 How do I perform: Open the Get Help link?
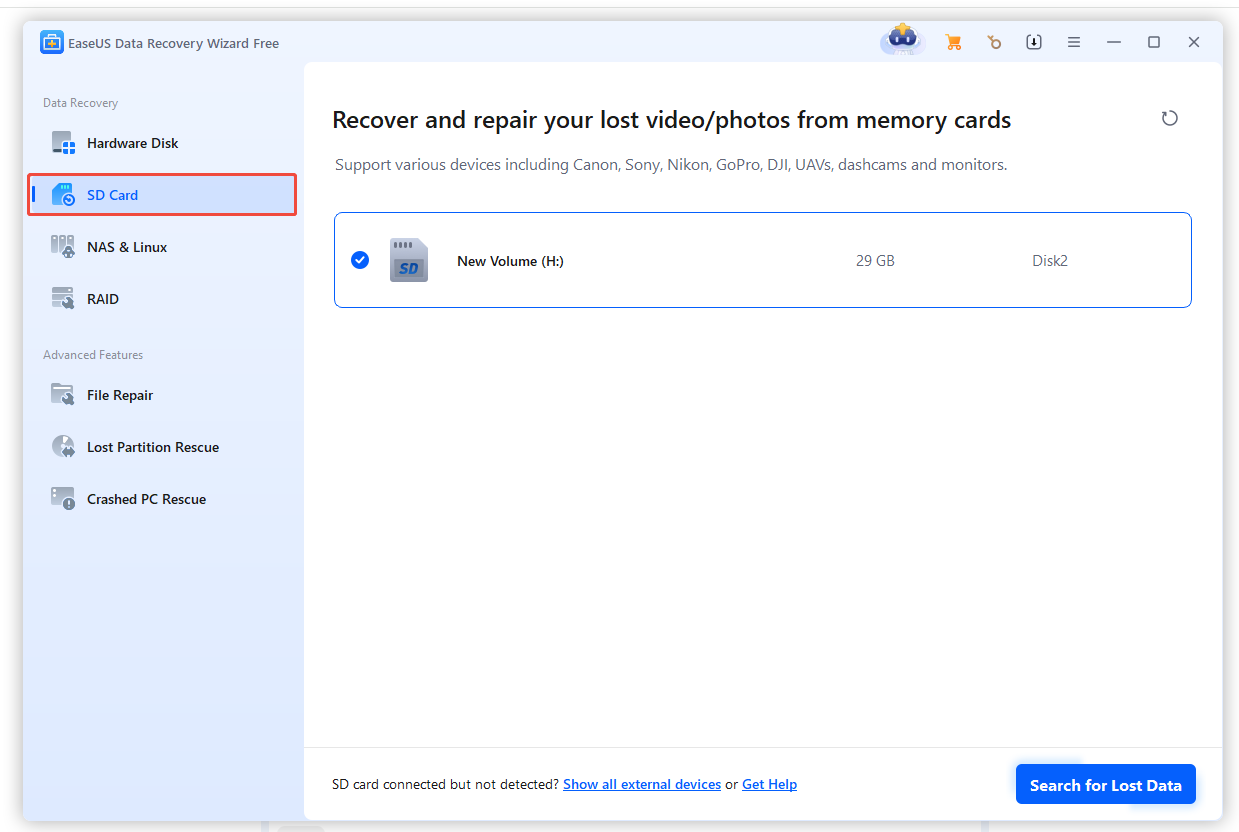(x=769, y=784)
